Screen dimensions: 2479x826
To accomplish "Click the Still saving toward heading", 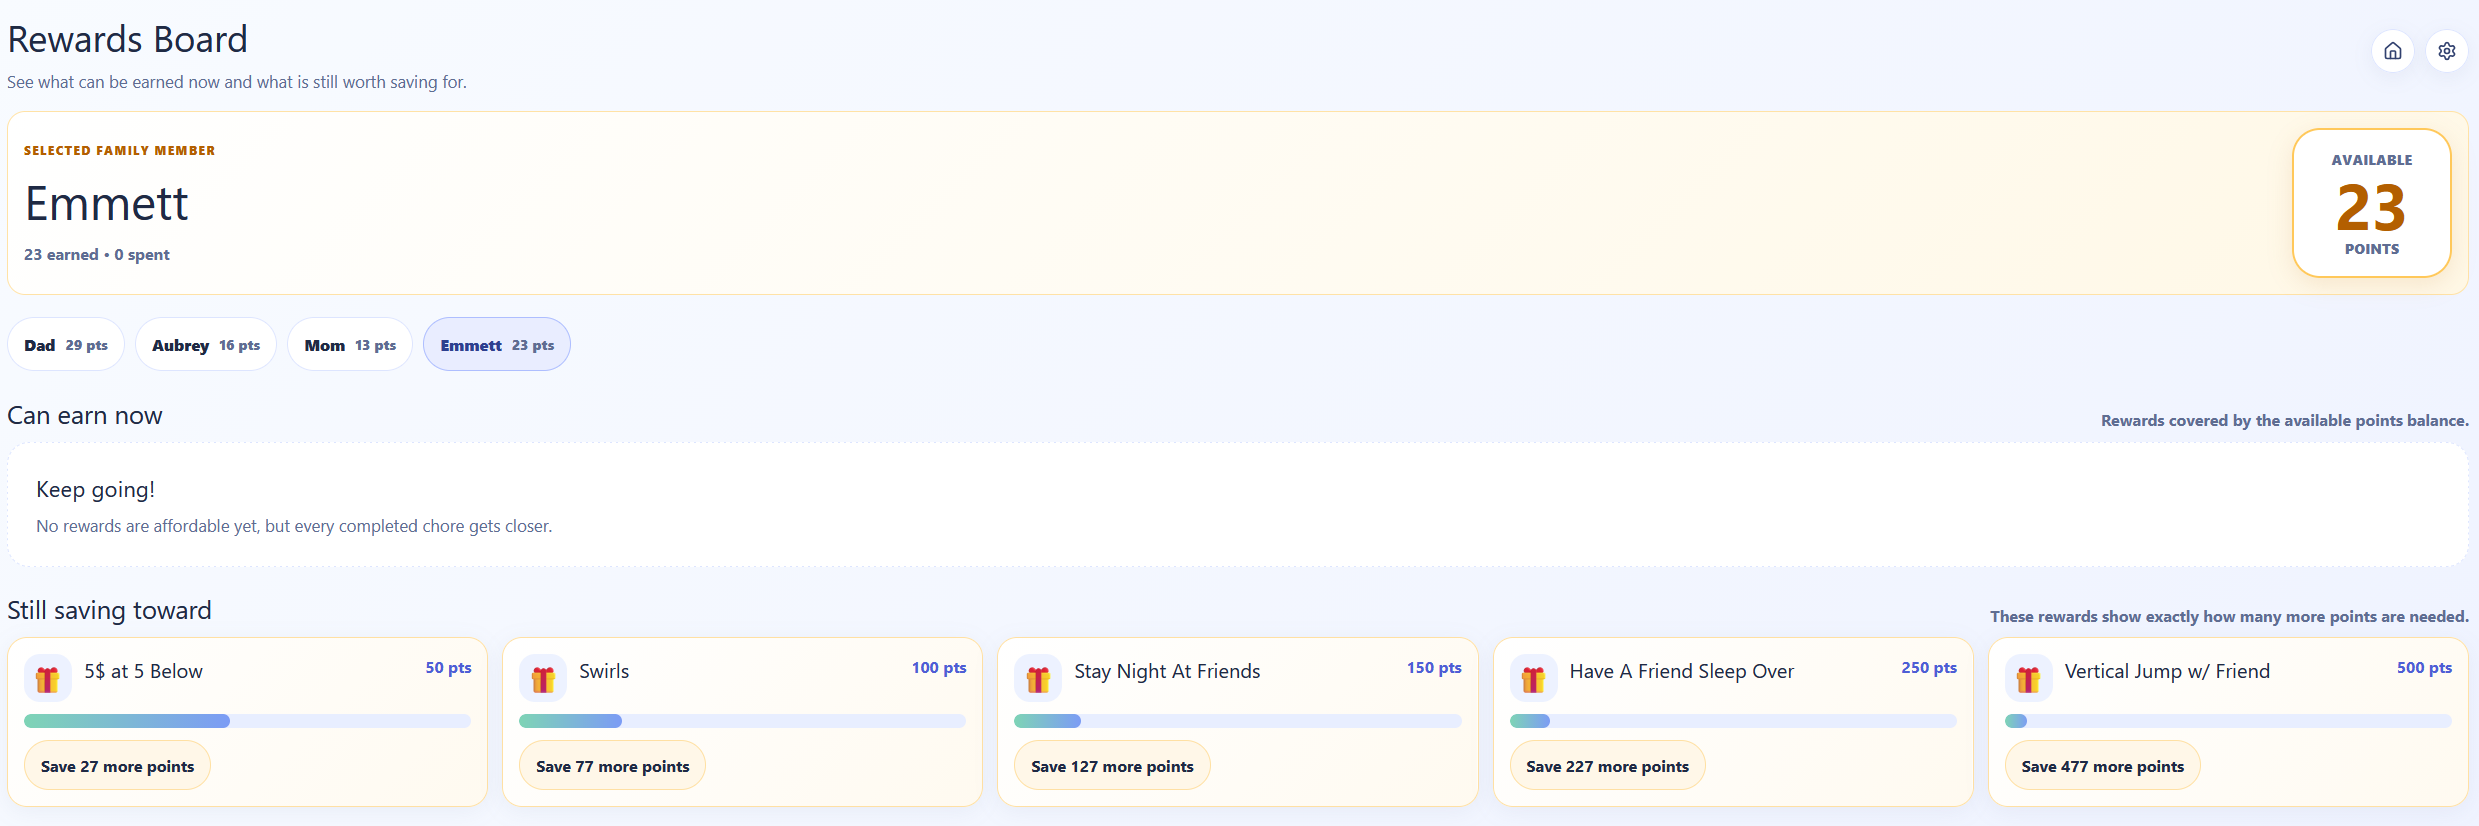I will [109, 611].
